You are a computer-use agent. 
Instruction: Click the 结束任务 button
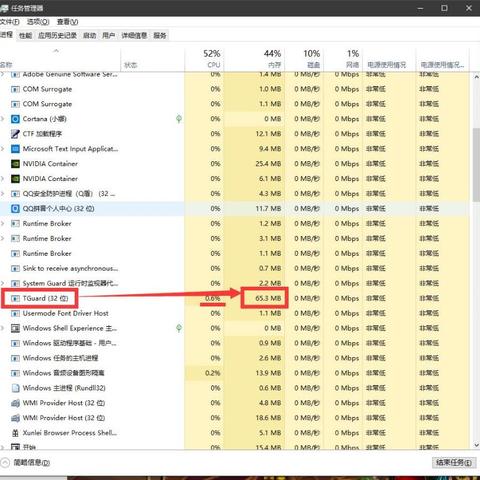point(454,463)
